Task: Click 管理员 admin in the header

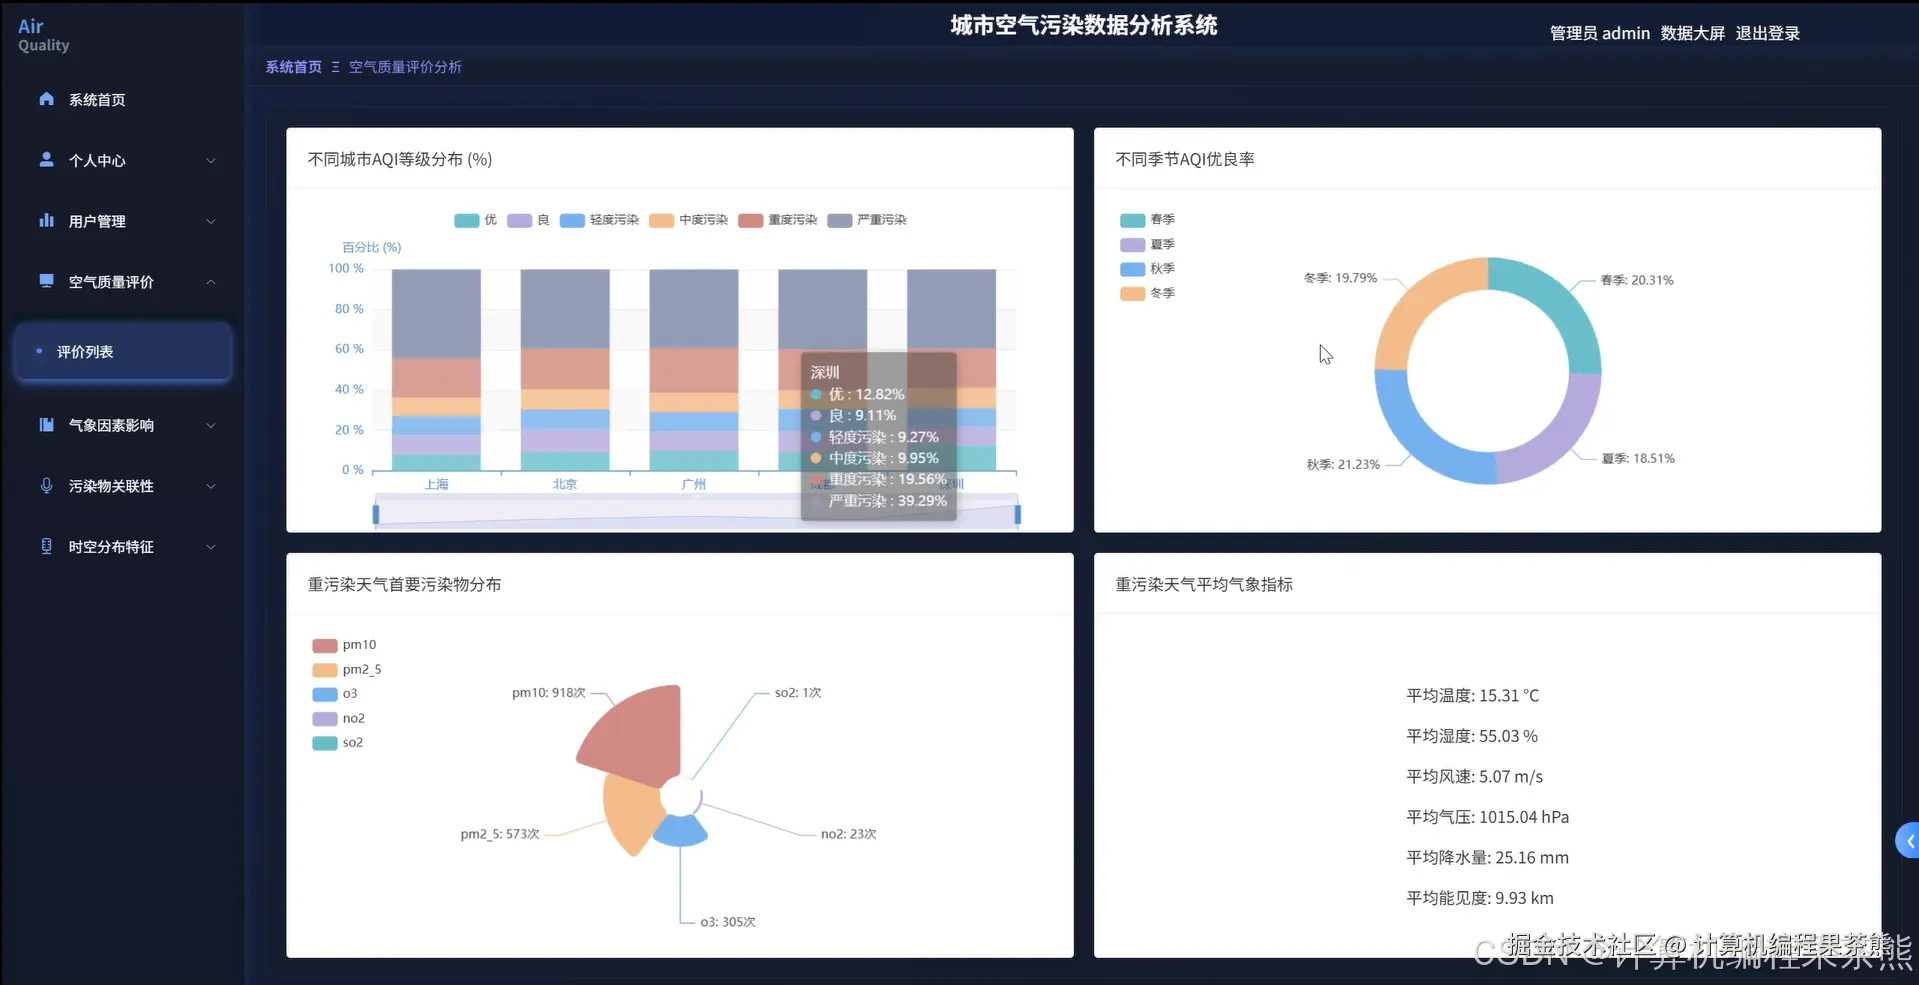Action: pos(1599,33)
